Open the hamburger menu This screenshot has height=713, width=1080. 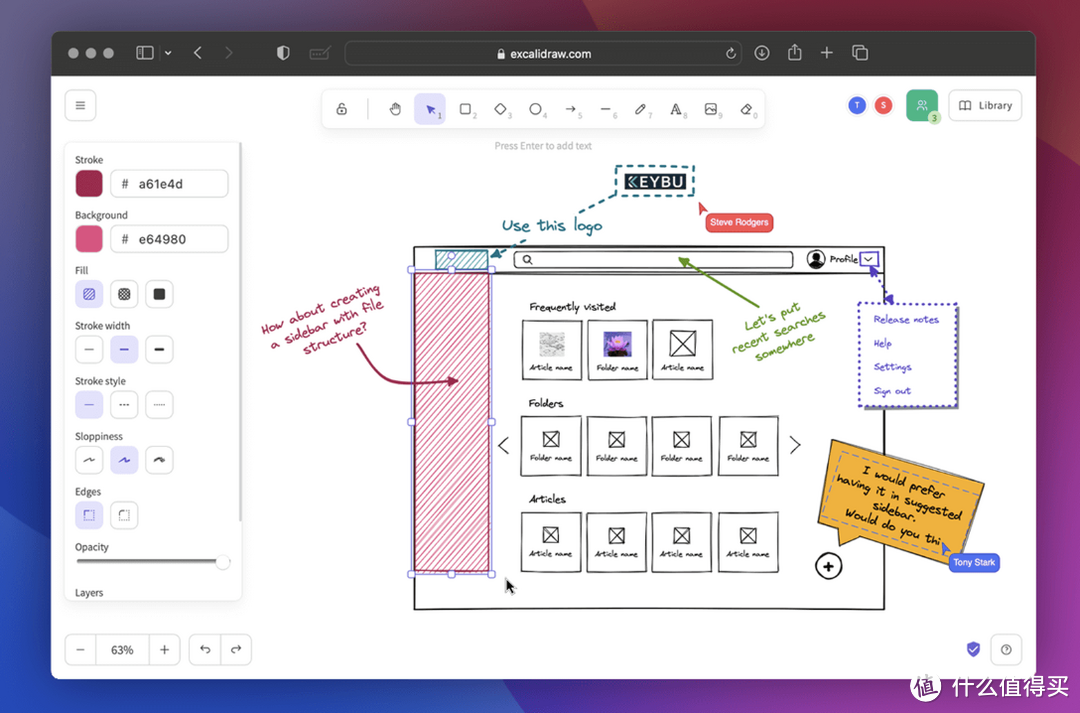[x=80, y=104]
